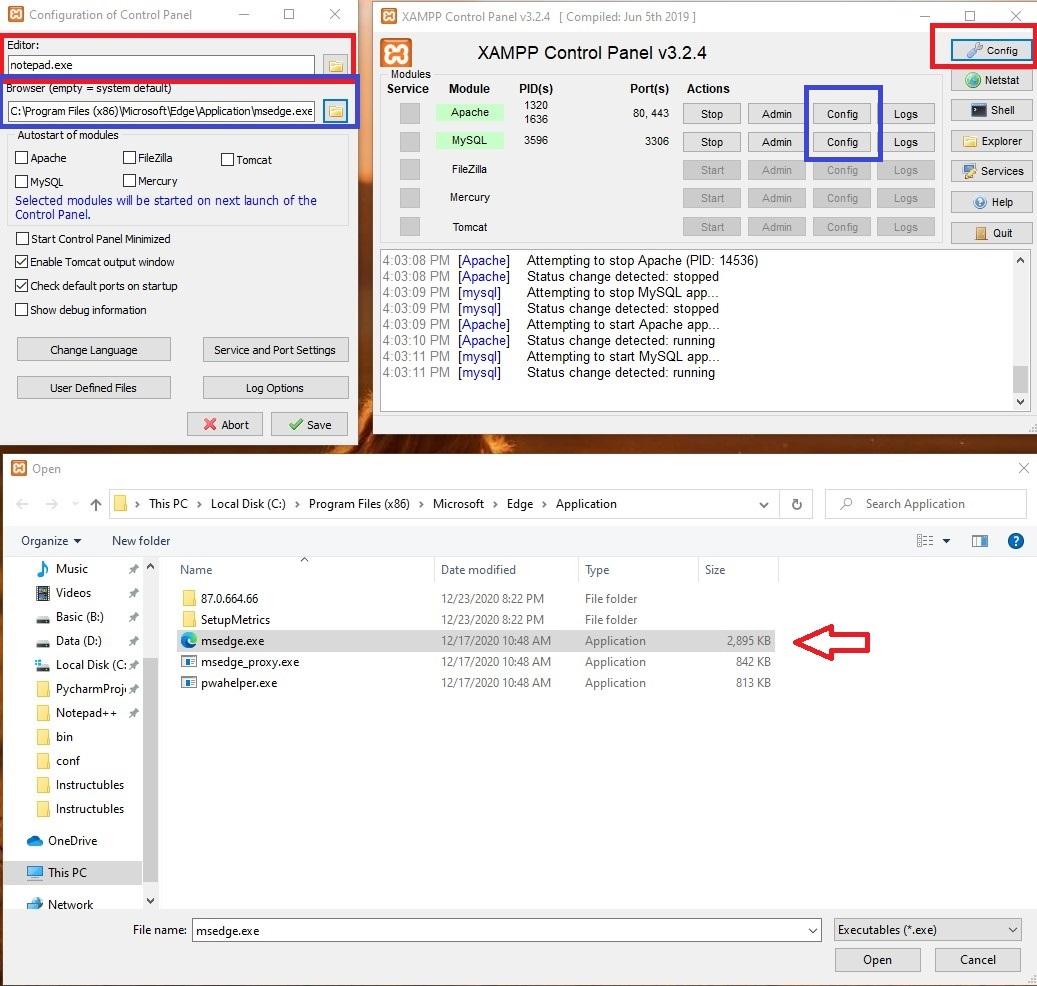Screen dimensions: 1037x986
Task: Expand the chevron after Edge in path
Action: (544, 505)
